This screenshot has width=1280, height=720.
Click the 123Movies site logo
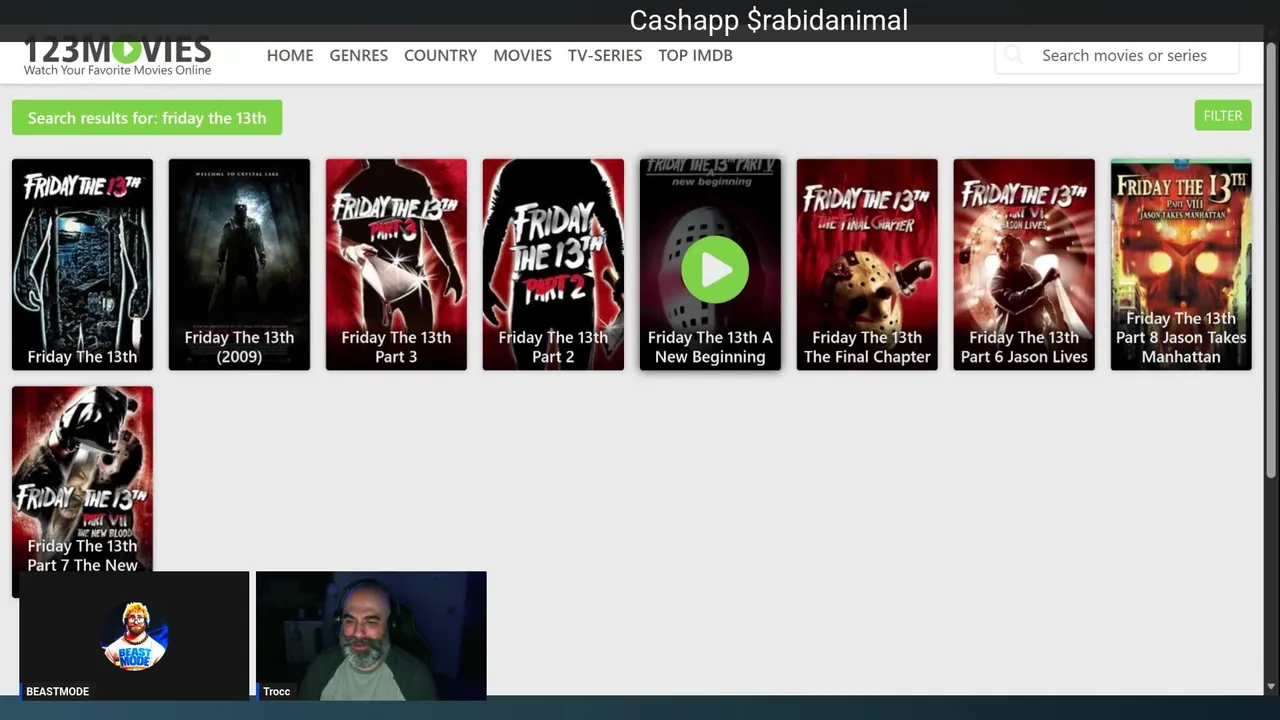point(117,56)
